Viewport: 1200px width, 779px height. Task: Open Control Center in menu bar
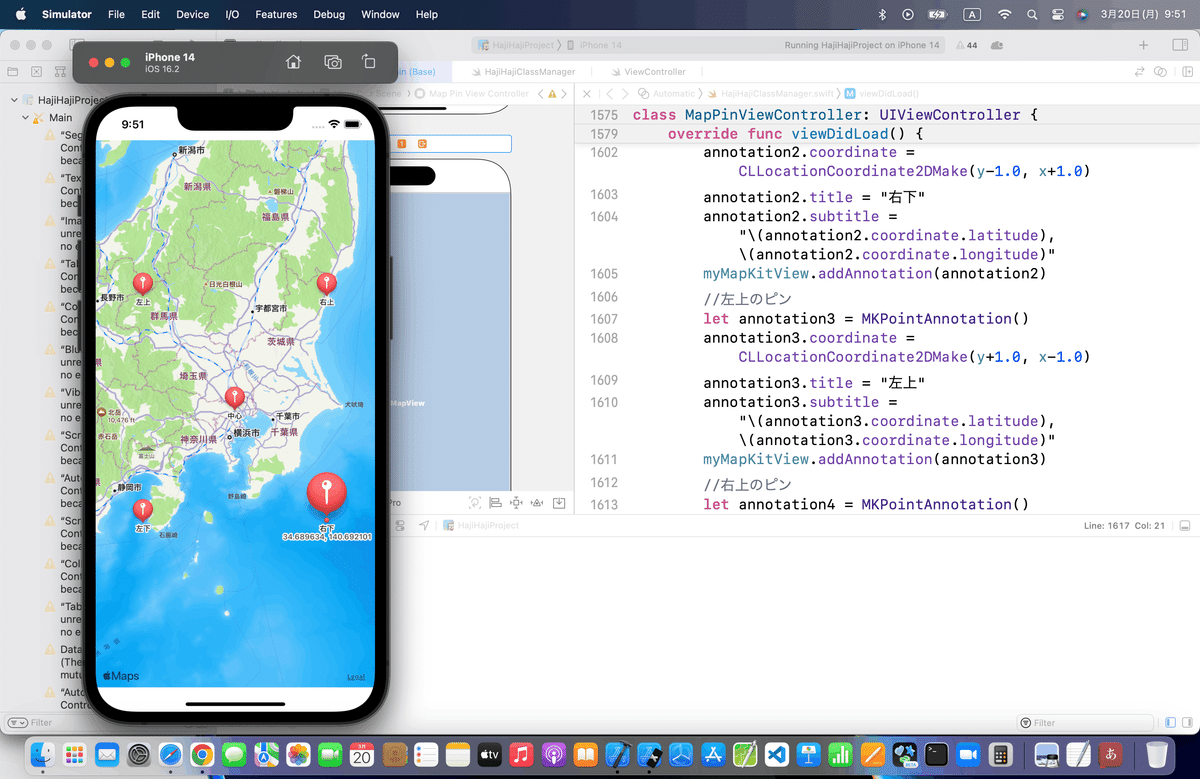1059,14
